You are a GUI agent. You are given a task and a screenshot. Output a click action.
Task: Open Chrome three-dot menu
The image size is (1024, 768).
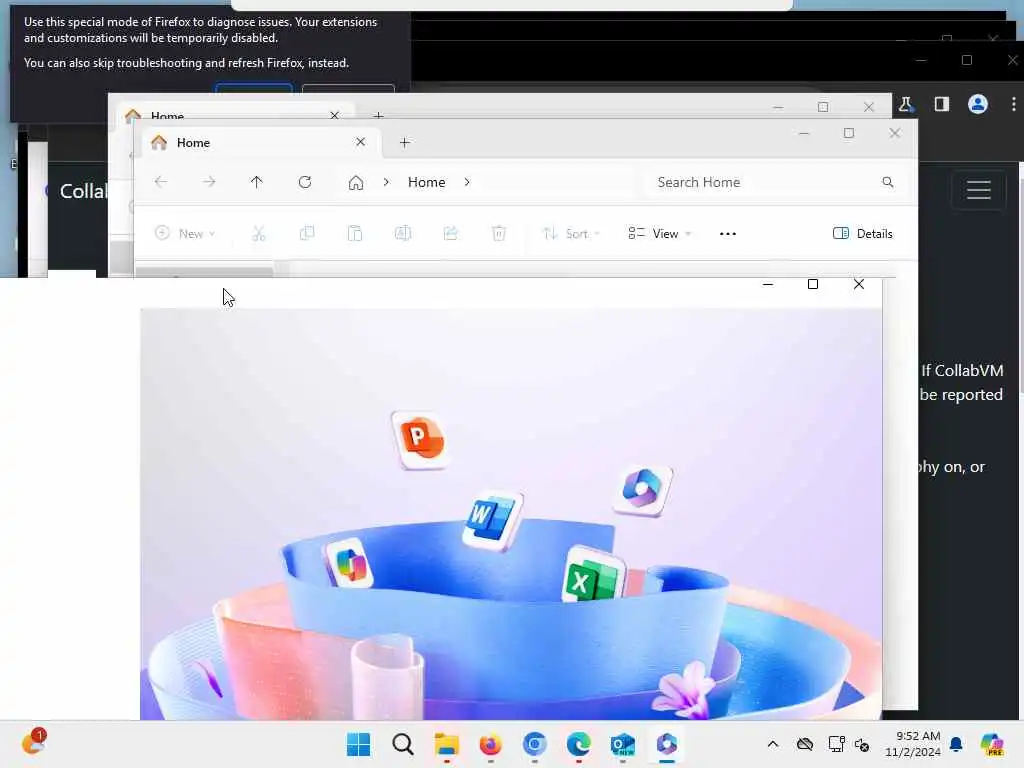(x=1014, y=104)
